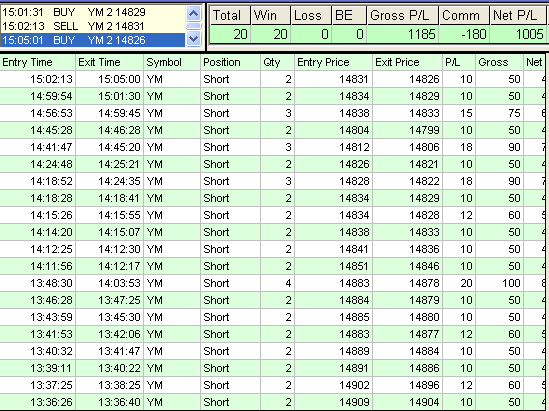This screenshot has height=411, width=549.
Task: Sort by Exit Price column header
Action: pos(407,62)
